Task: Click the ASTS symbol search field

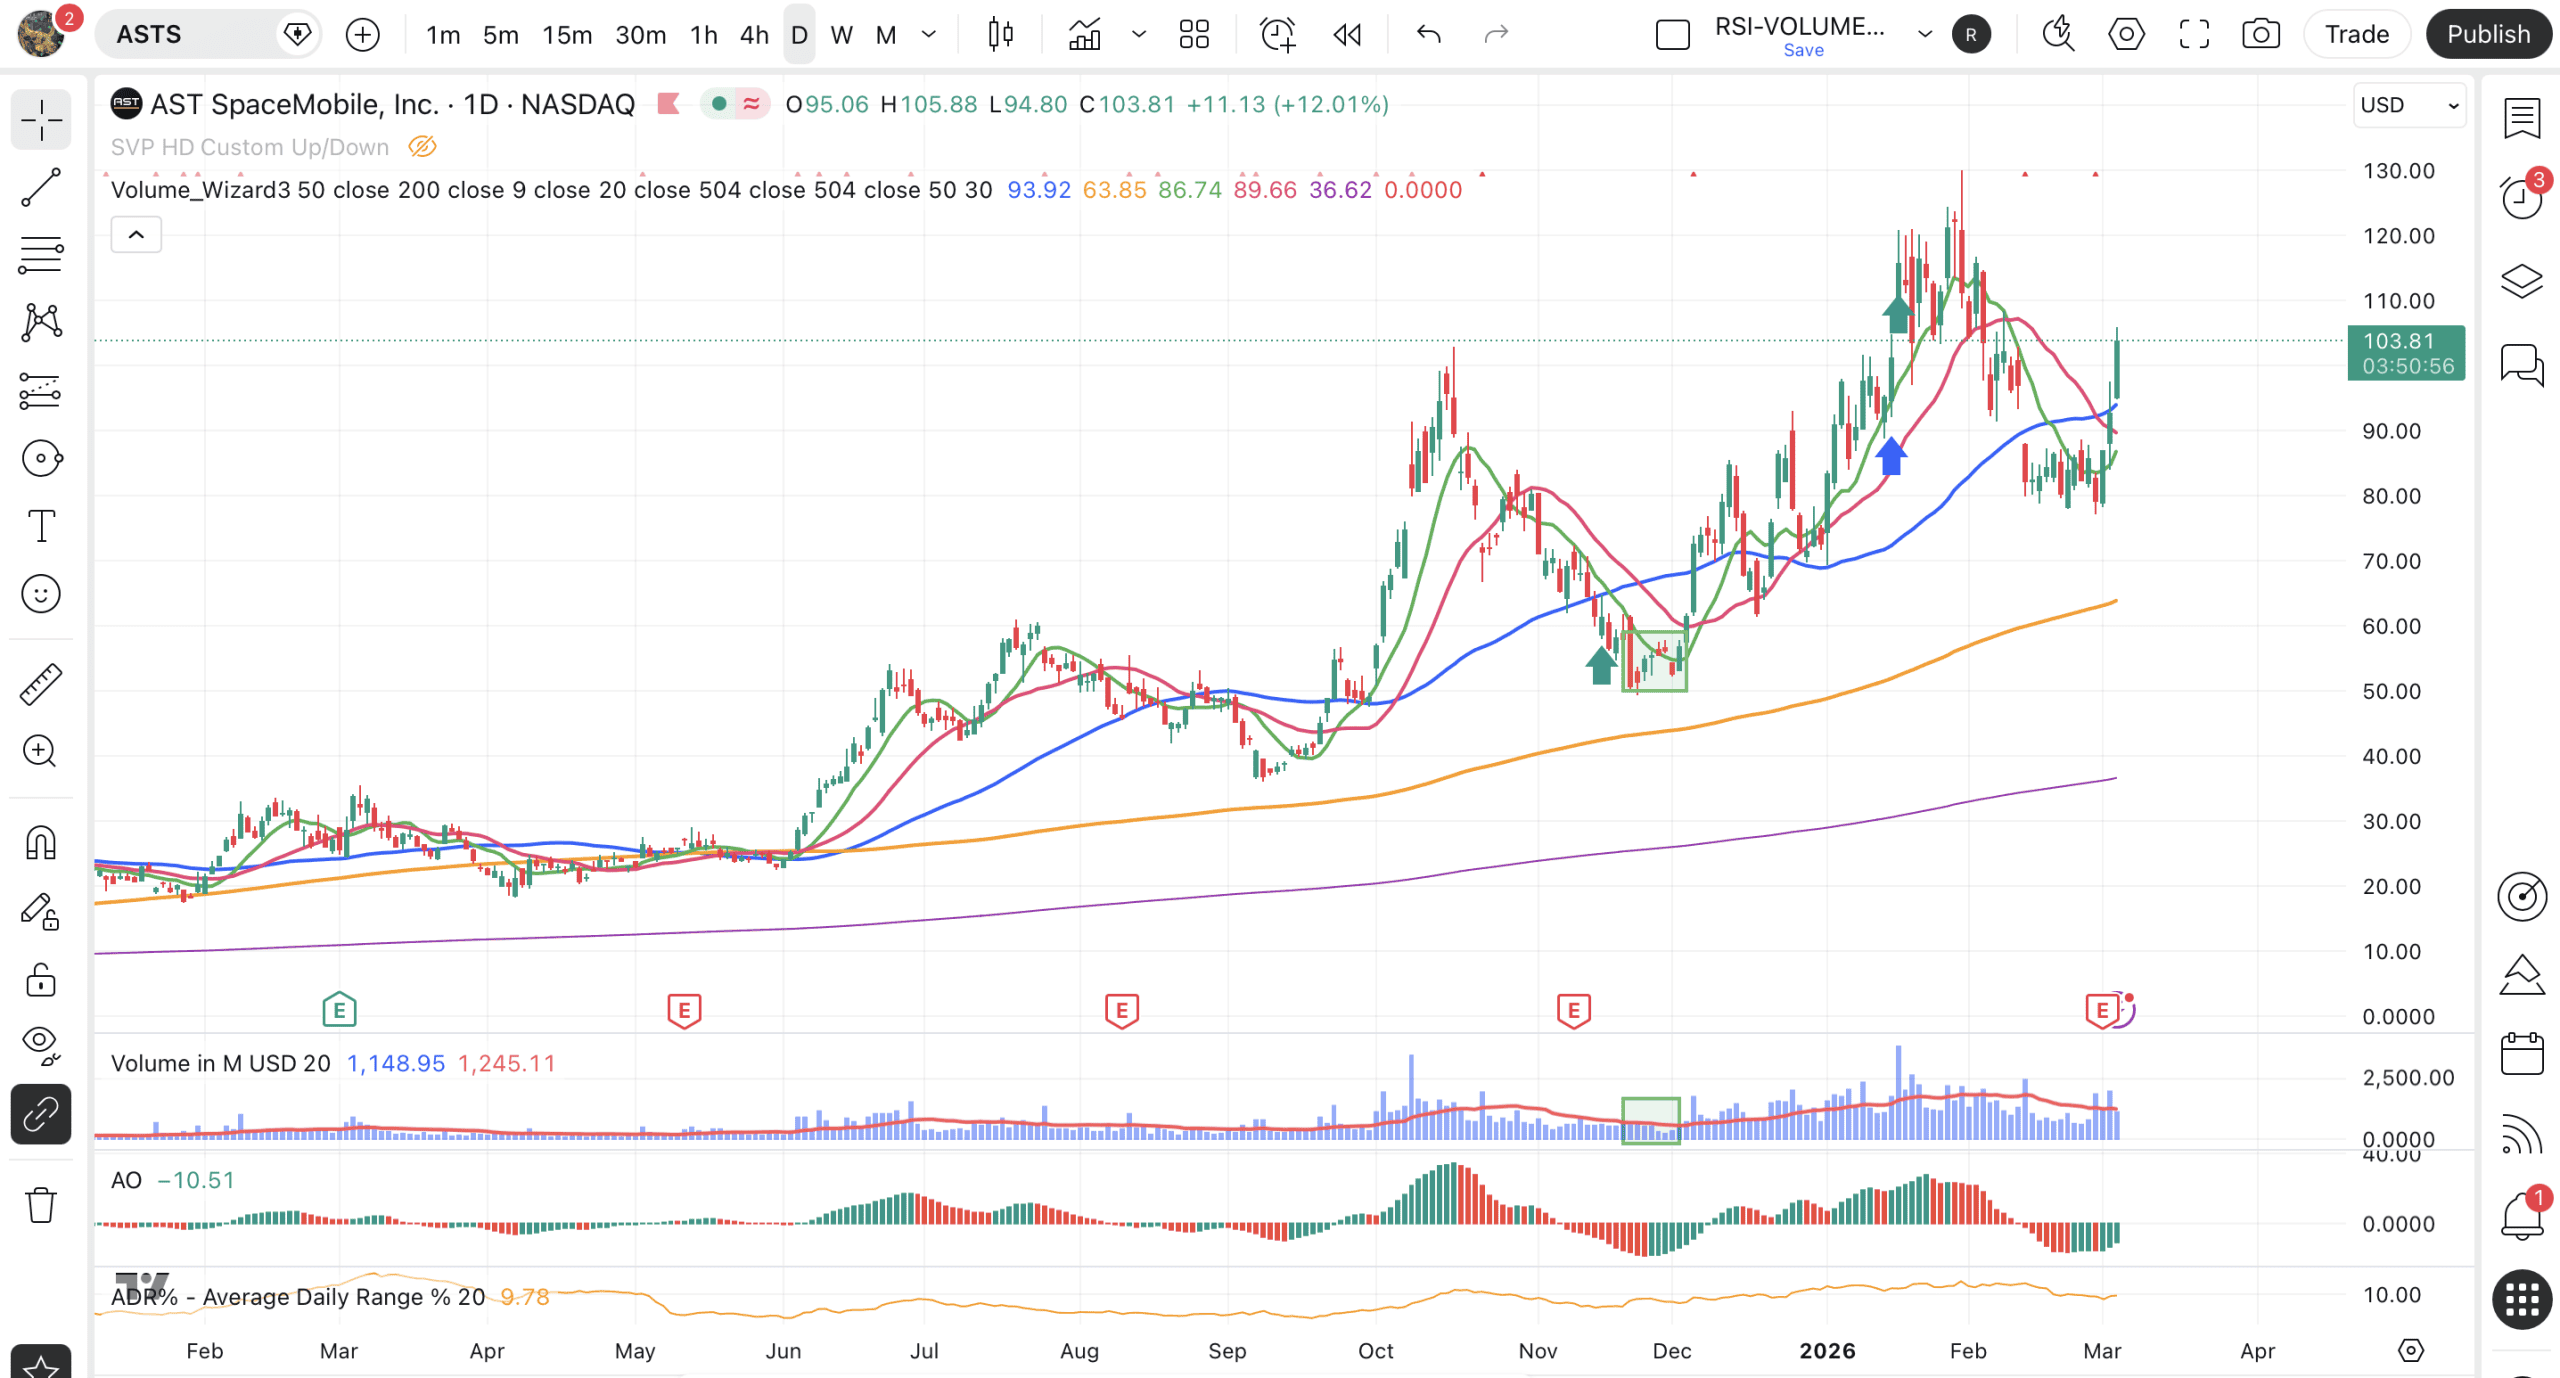Action: point(190,35)
